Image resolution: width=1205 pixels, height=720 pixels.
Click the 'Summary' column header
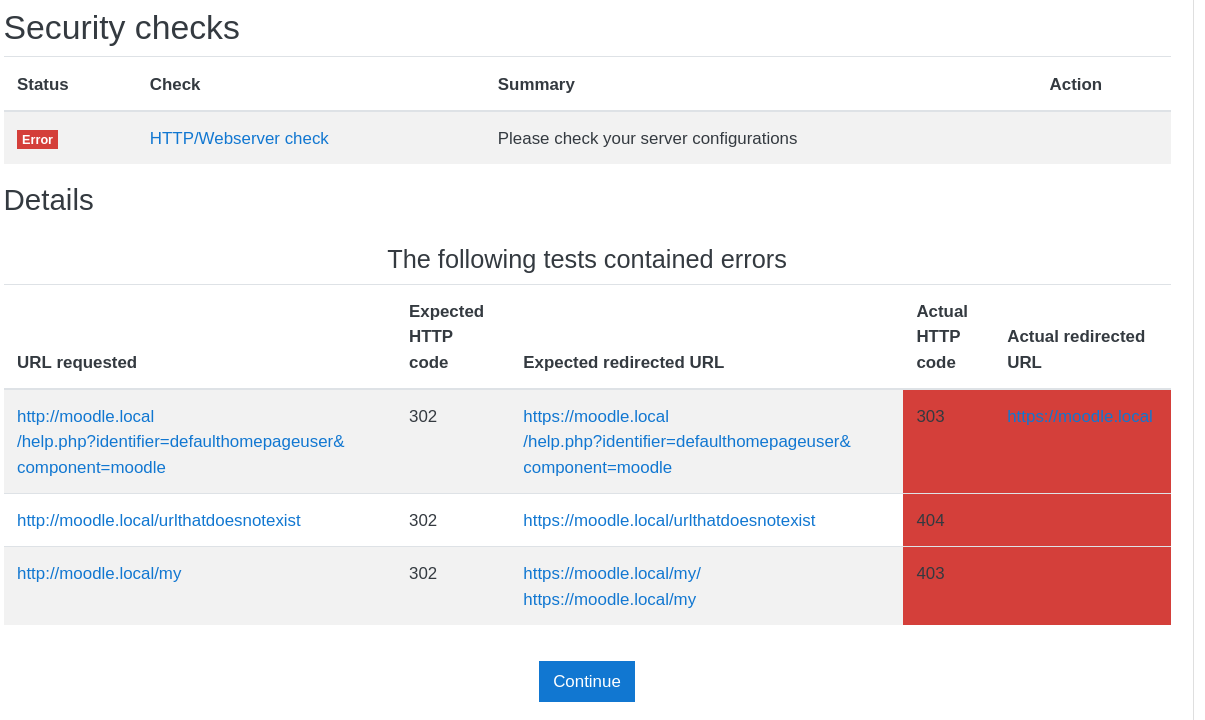pos(536,84)
